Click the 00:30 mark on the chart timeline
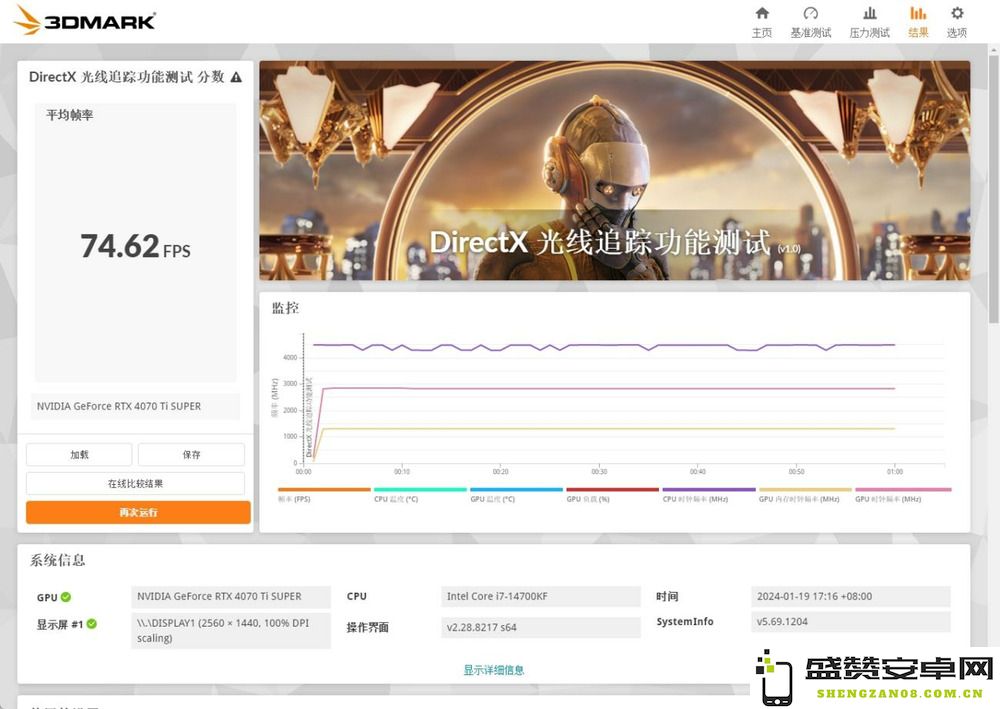This screenshot has width=1000, height=709. click(x=599, y=472)
